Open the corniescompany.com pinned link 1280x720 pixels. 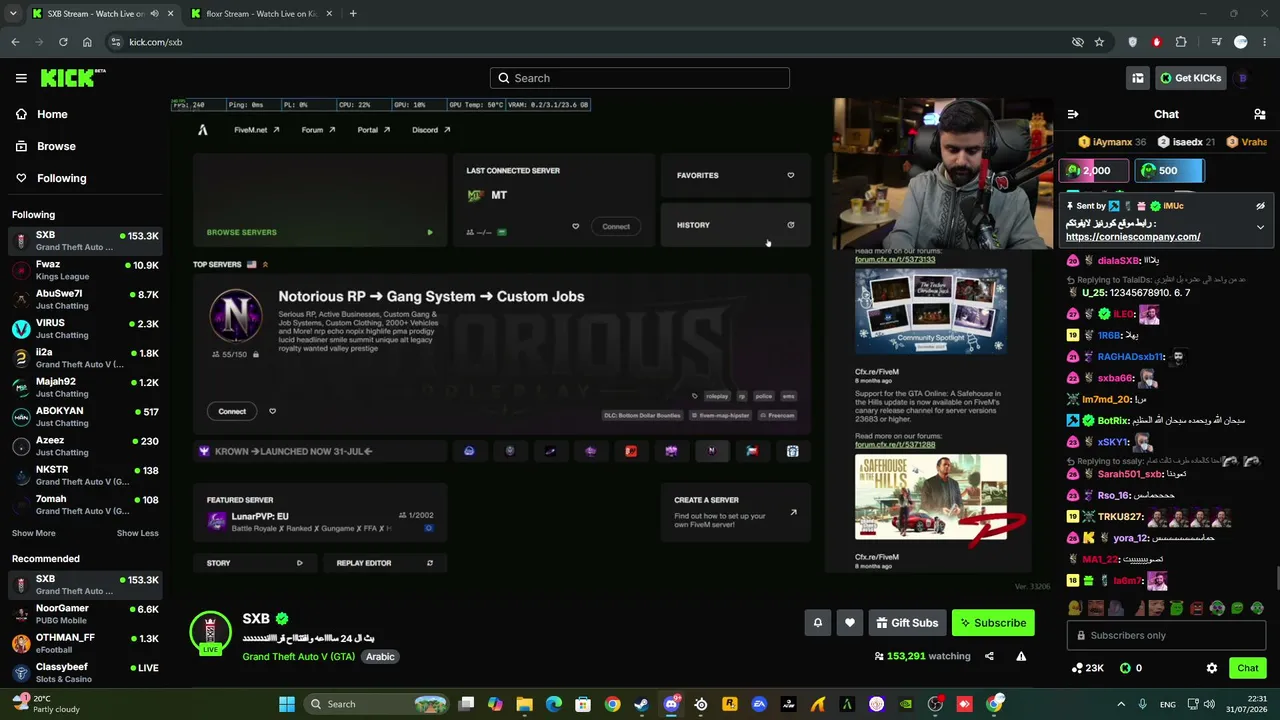[1133, 237]
